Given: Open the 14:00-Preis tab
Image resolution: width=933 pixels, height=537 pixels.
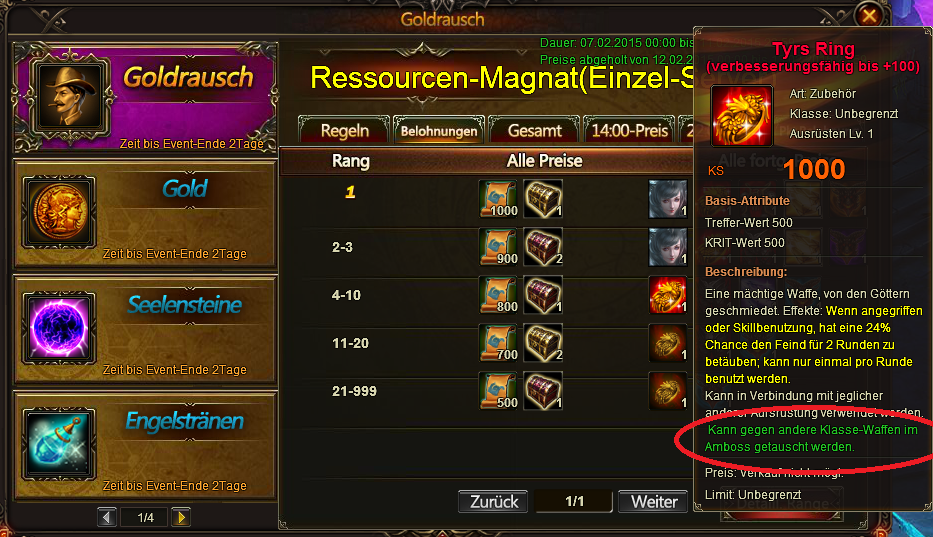Looking at the screenshot, I should [630, 130].
